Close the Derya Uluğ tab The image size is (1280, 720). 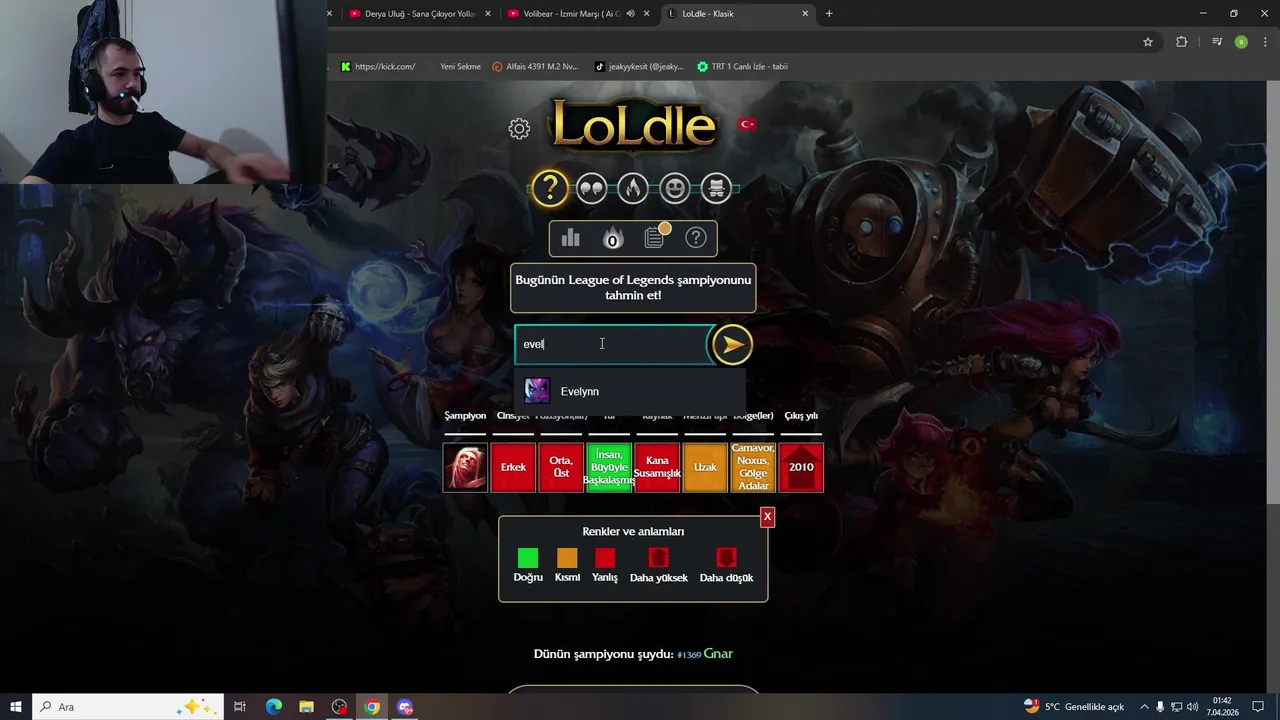(488, 14)
